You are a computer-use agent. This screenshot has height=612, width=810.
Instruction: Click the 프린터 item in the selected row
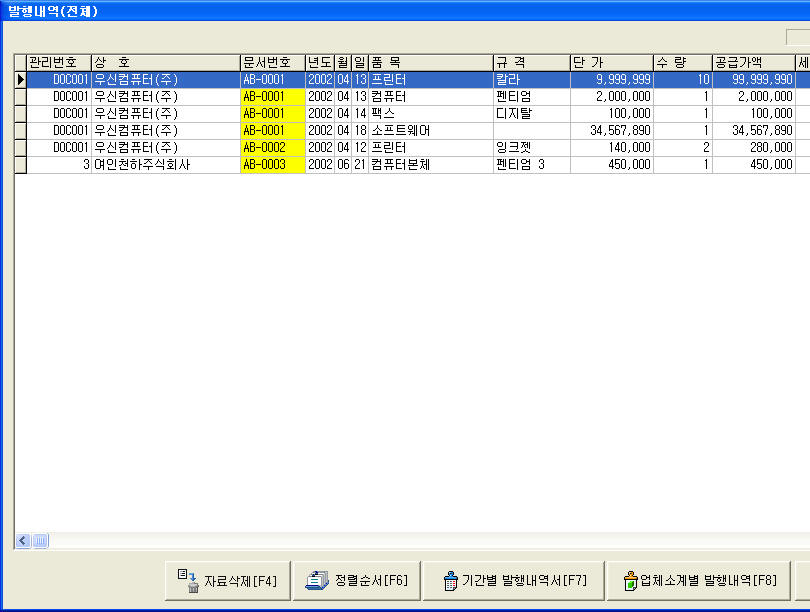[431, 80]
